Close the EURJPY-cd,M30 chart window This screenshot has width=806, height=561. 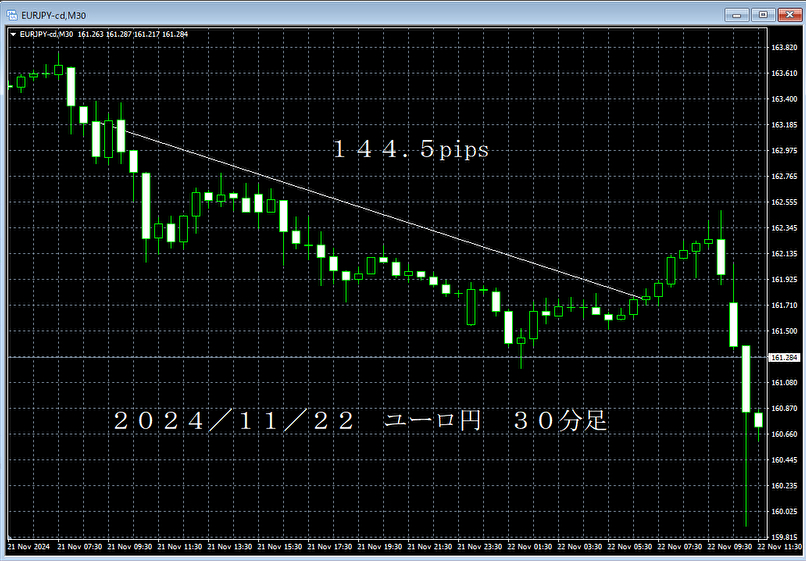coord(789,15)
